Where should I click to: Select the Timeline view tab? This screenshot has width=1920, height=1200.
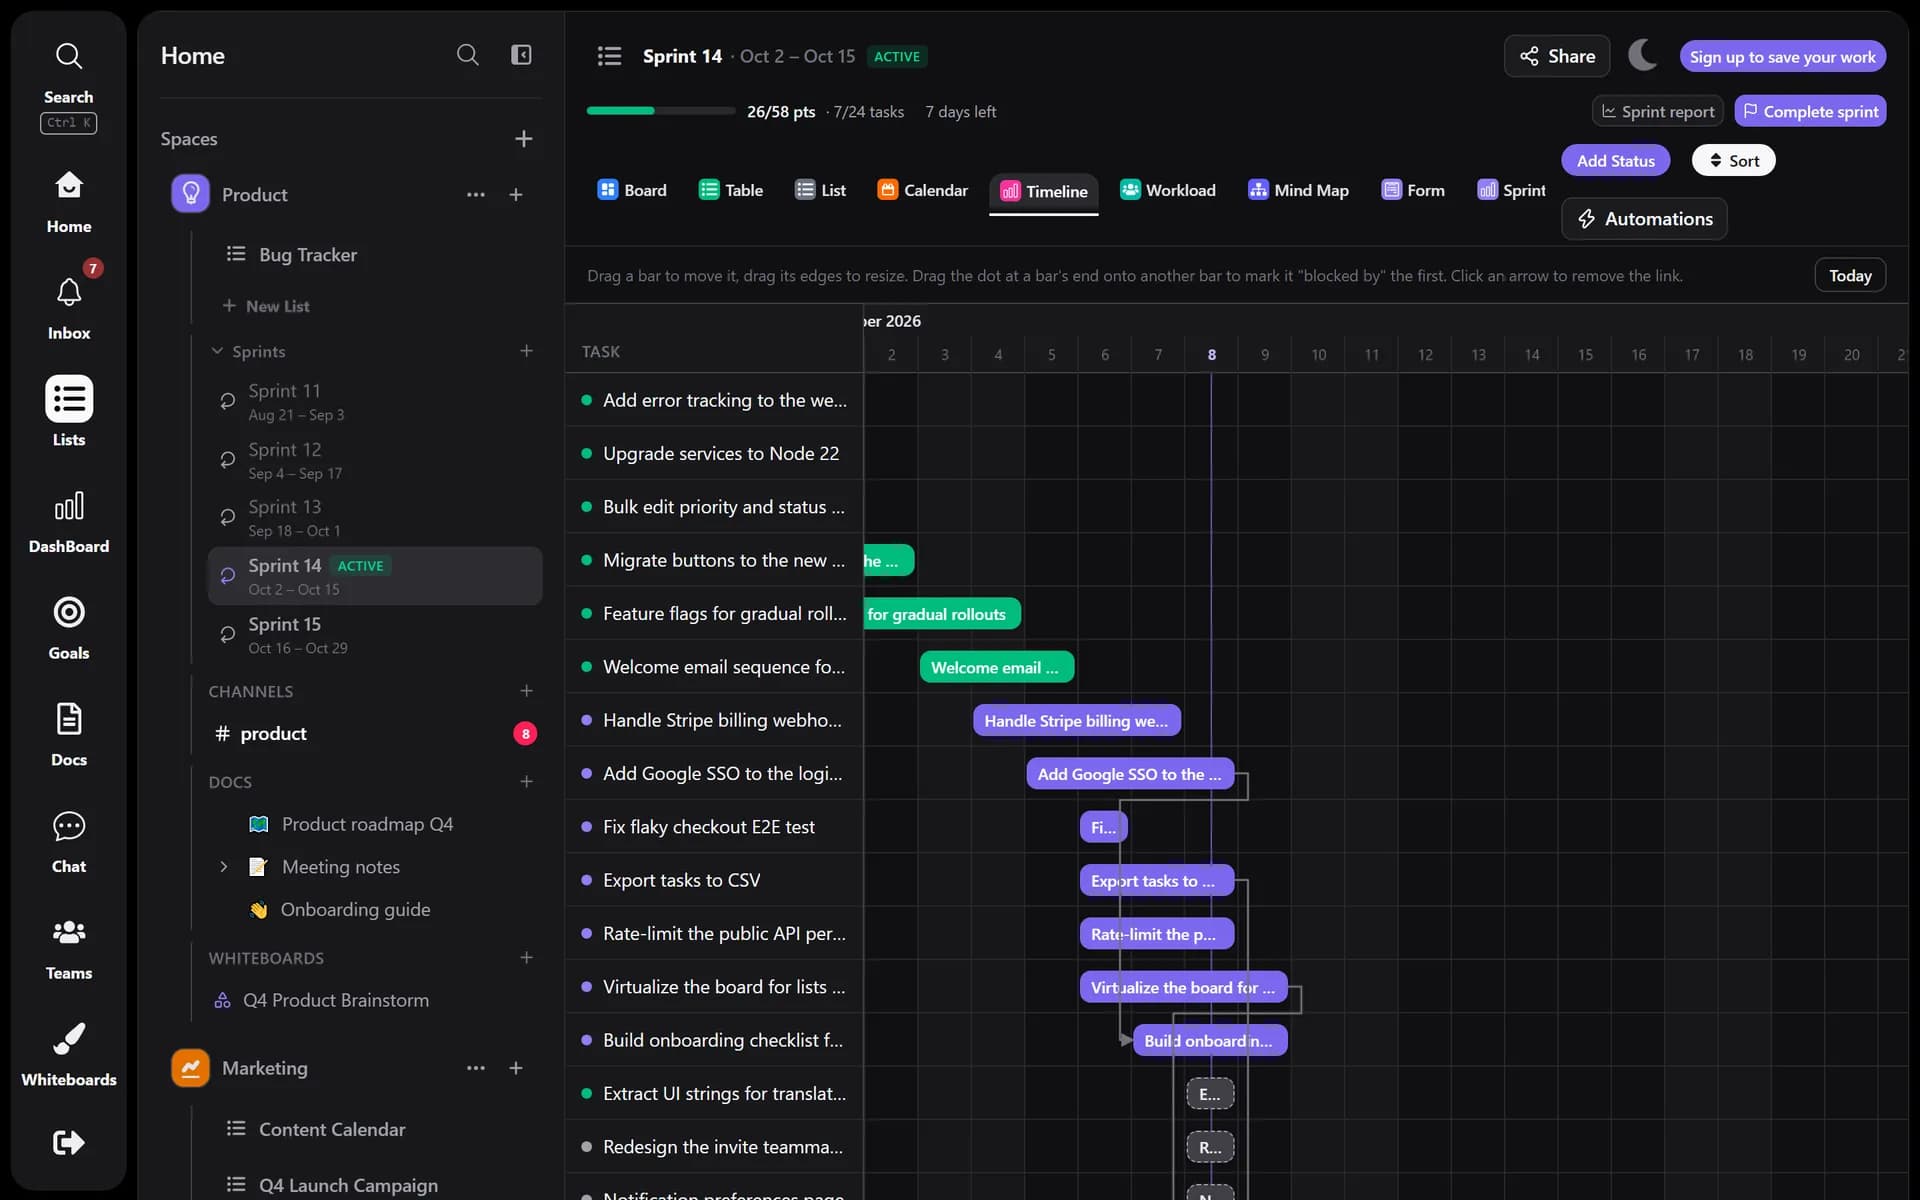1044,191
